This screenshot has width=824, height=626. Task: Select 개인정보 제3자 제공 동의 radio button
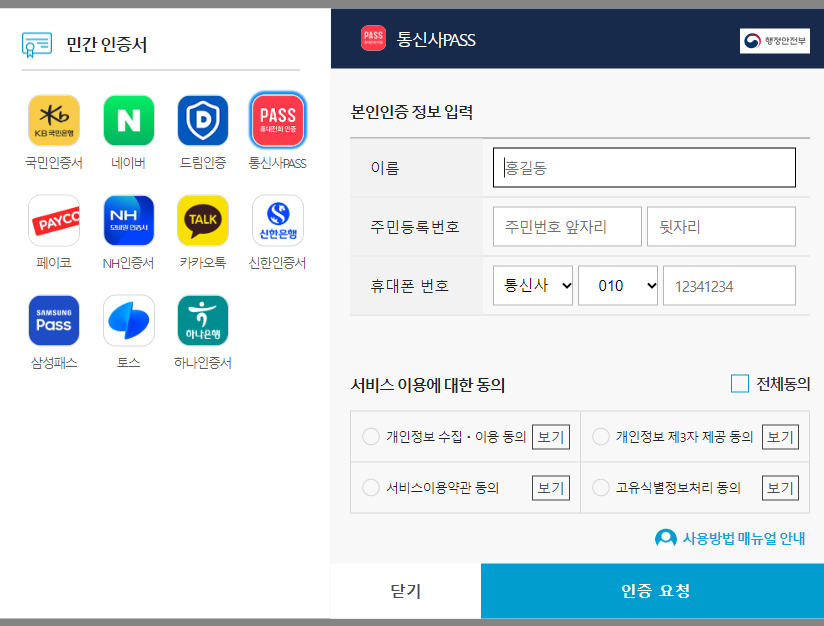601,436
